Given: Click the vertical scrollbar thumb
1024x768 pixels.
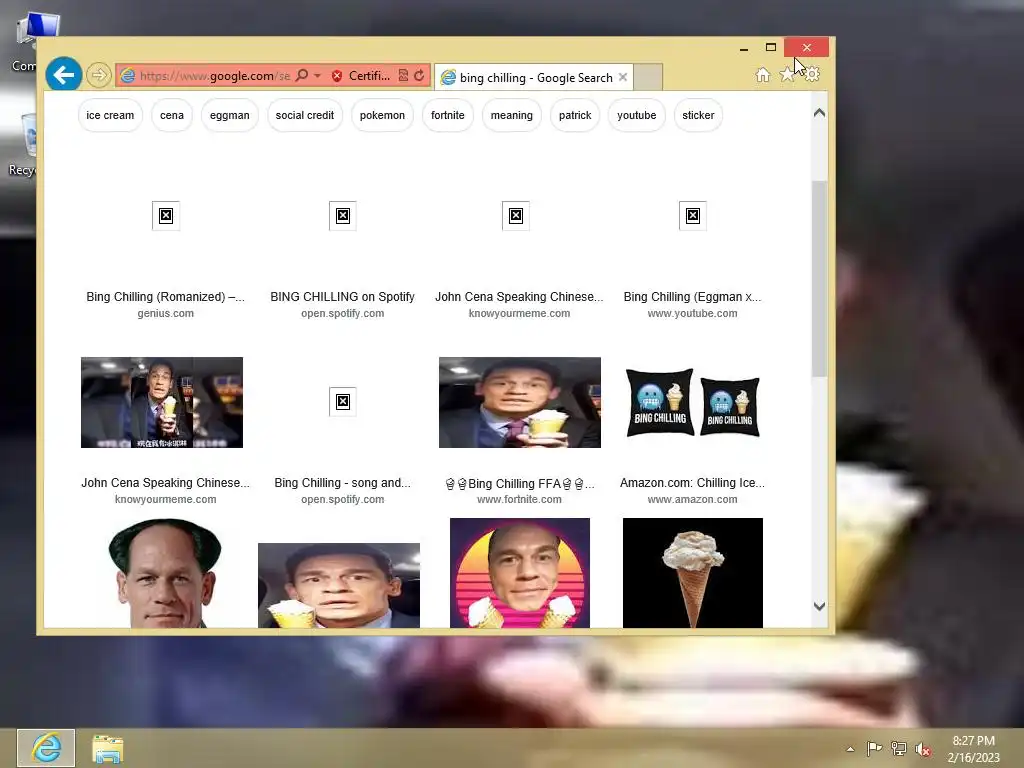Looking at the screenshot, I should (820, 278).
